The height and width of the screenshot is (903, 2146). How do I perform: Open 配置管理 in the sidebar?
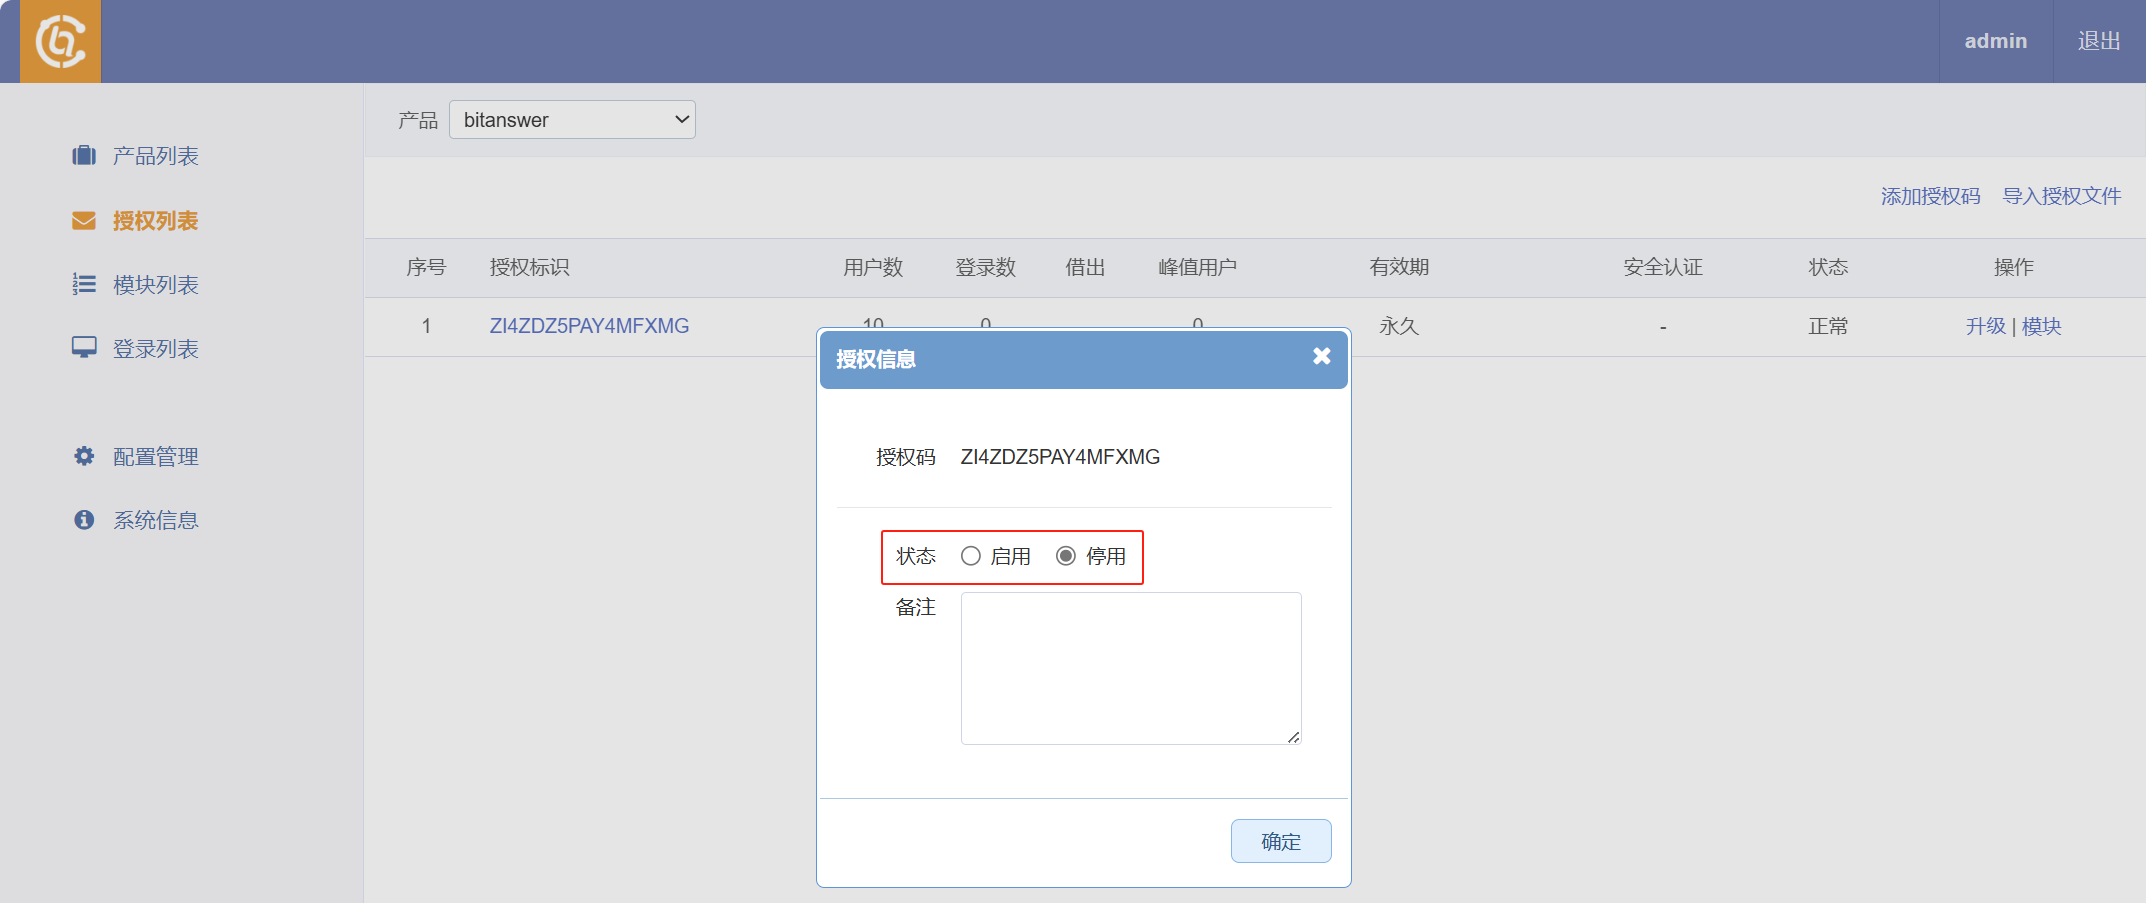pyautogui.click(x=155, y=456)
